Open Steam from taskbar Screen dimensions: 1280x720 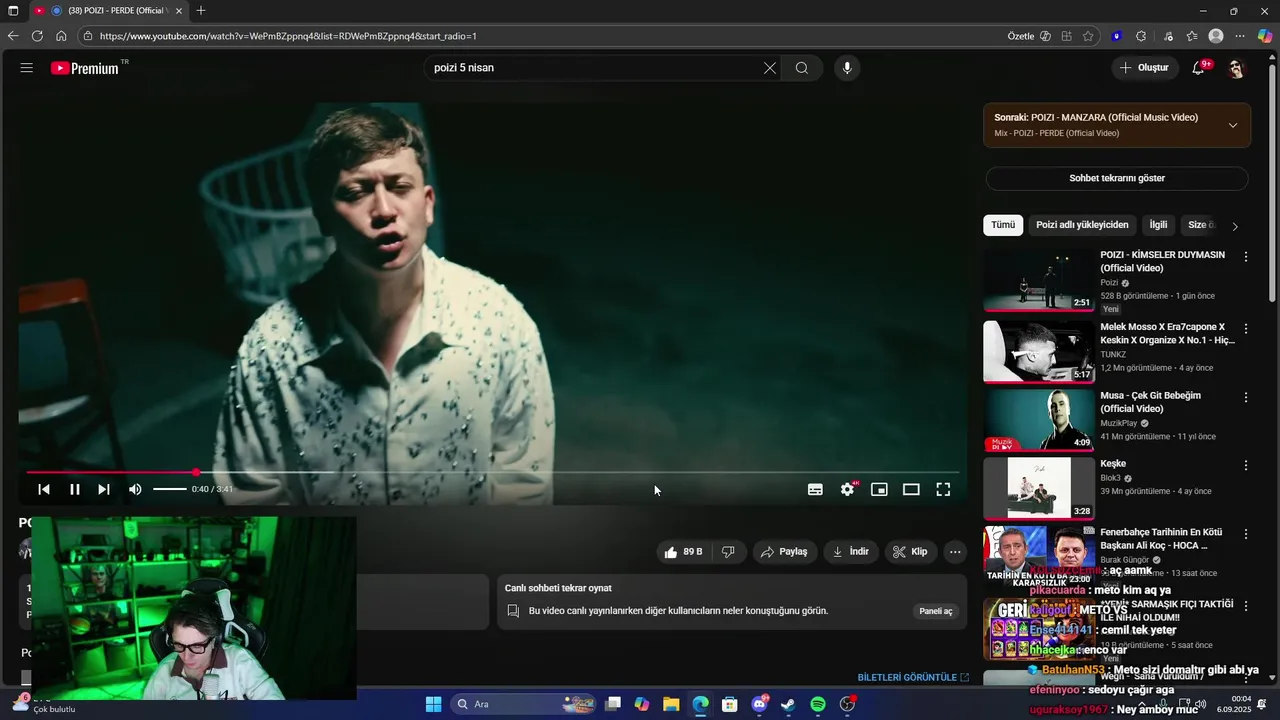[x=788, y=704]
